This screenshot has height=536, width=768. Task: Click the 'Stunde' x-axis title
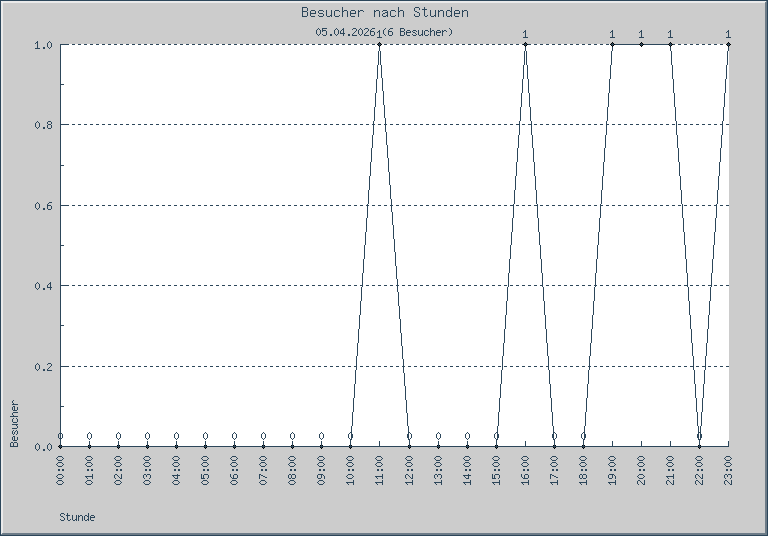[77, 518]
